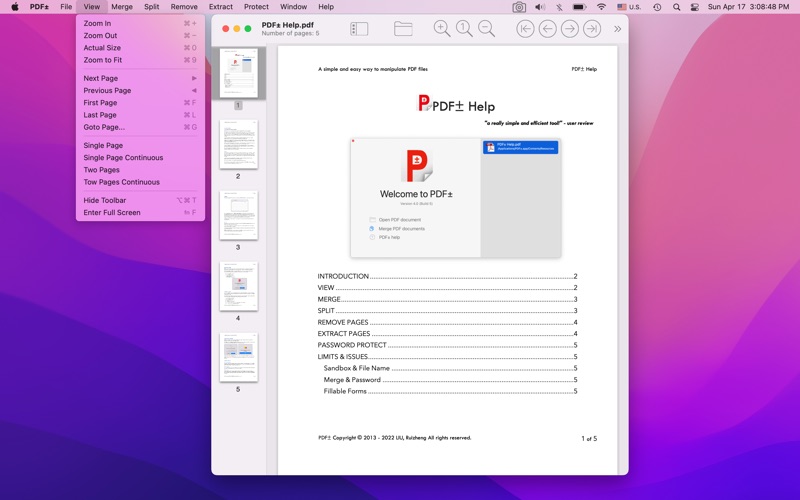Open the File menu
Screen dimensions: 800x500
point(66,7)
